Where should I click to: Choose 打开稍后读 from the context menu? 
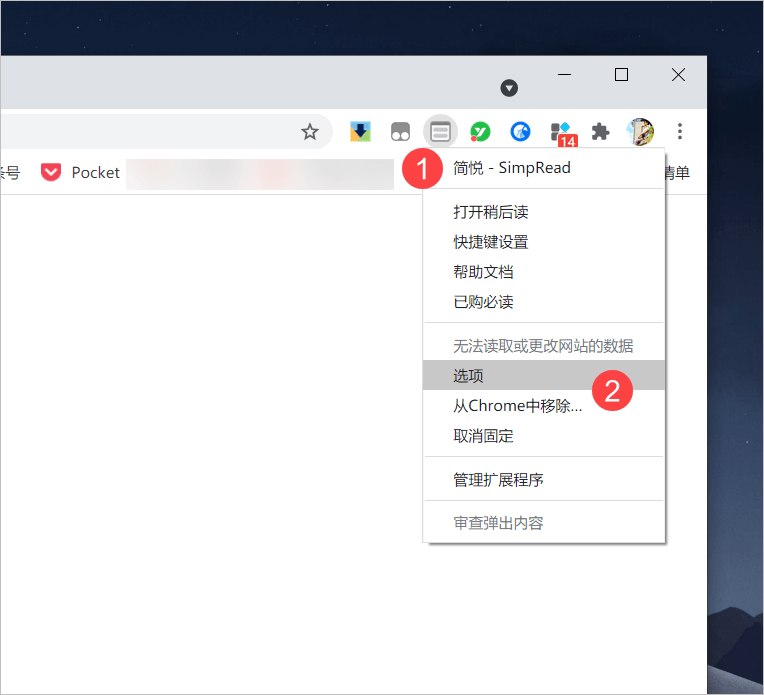544,212
